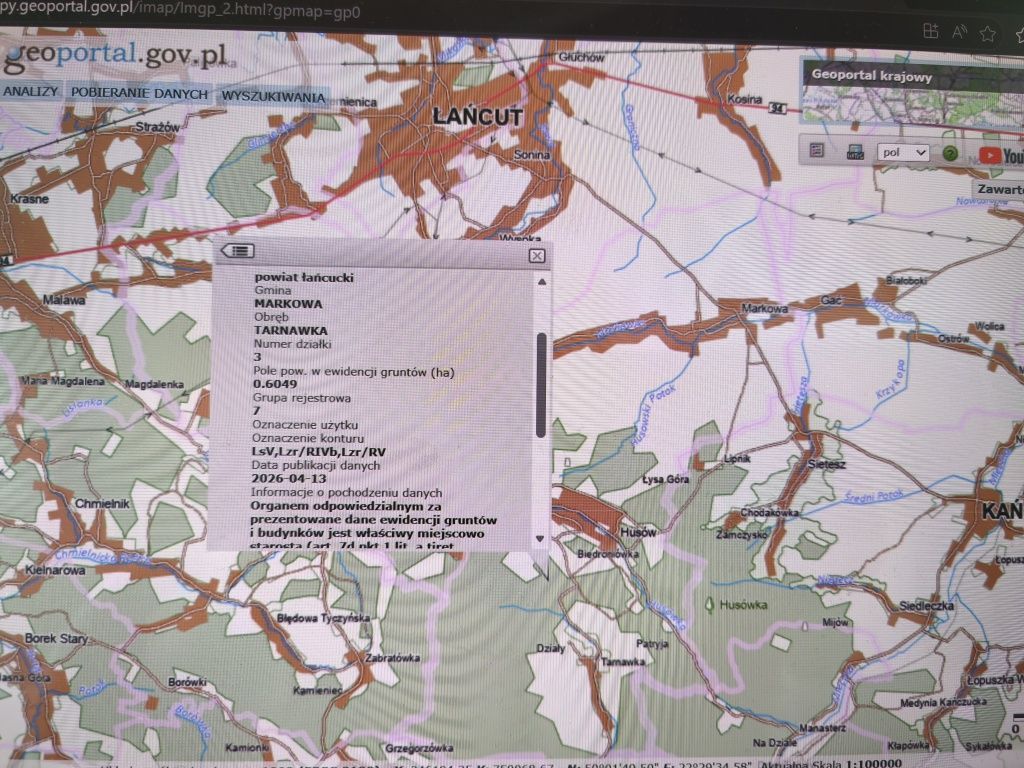Open the POBIERANIE DANYCH menu
Viewport: 1024px width, 768px height.
pyautogui.click(x=139, y=94)
